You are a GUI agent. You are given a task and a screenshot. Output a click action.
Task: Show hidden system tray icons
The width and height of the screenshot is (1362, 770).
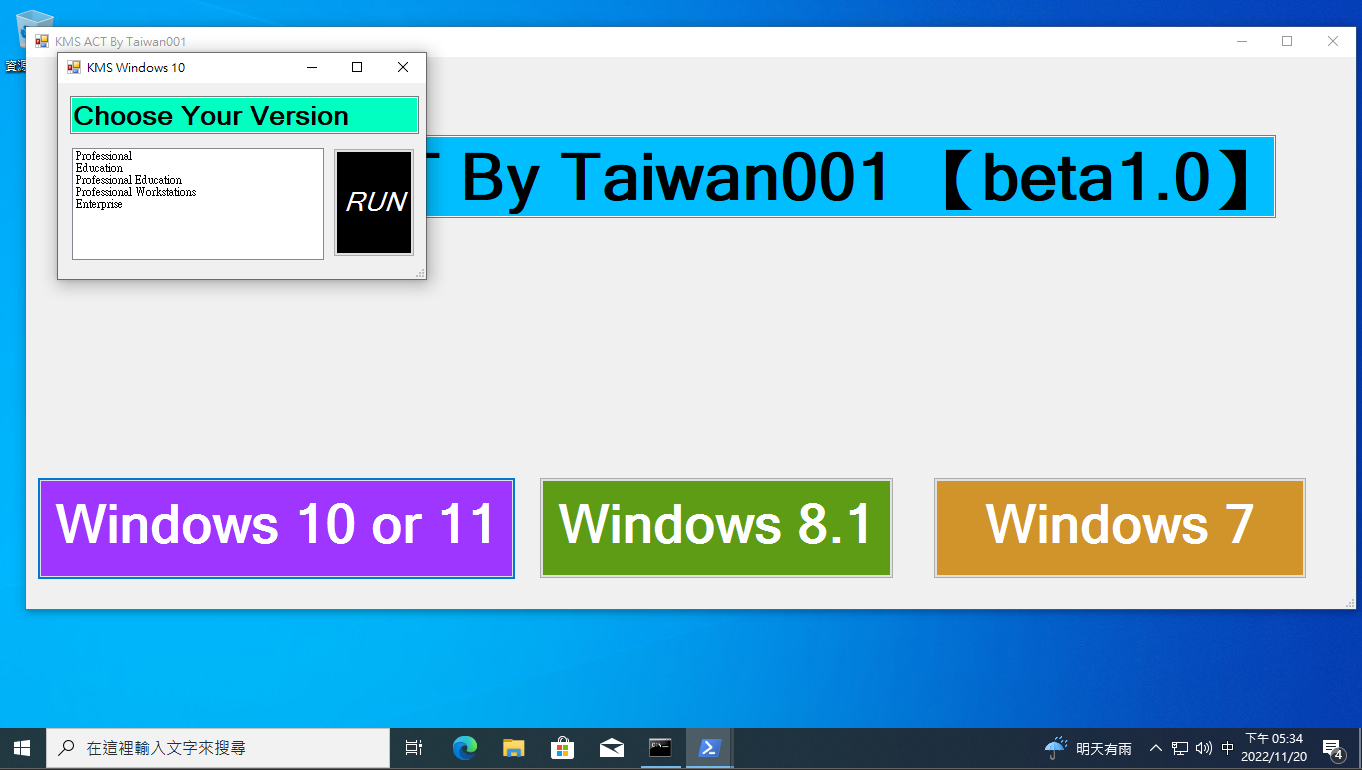[1156, 748]
